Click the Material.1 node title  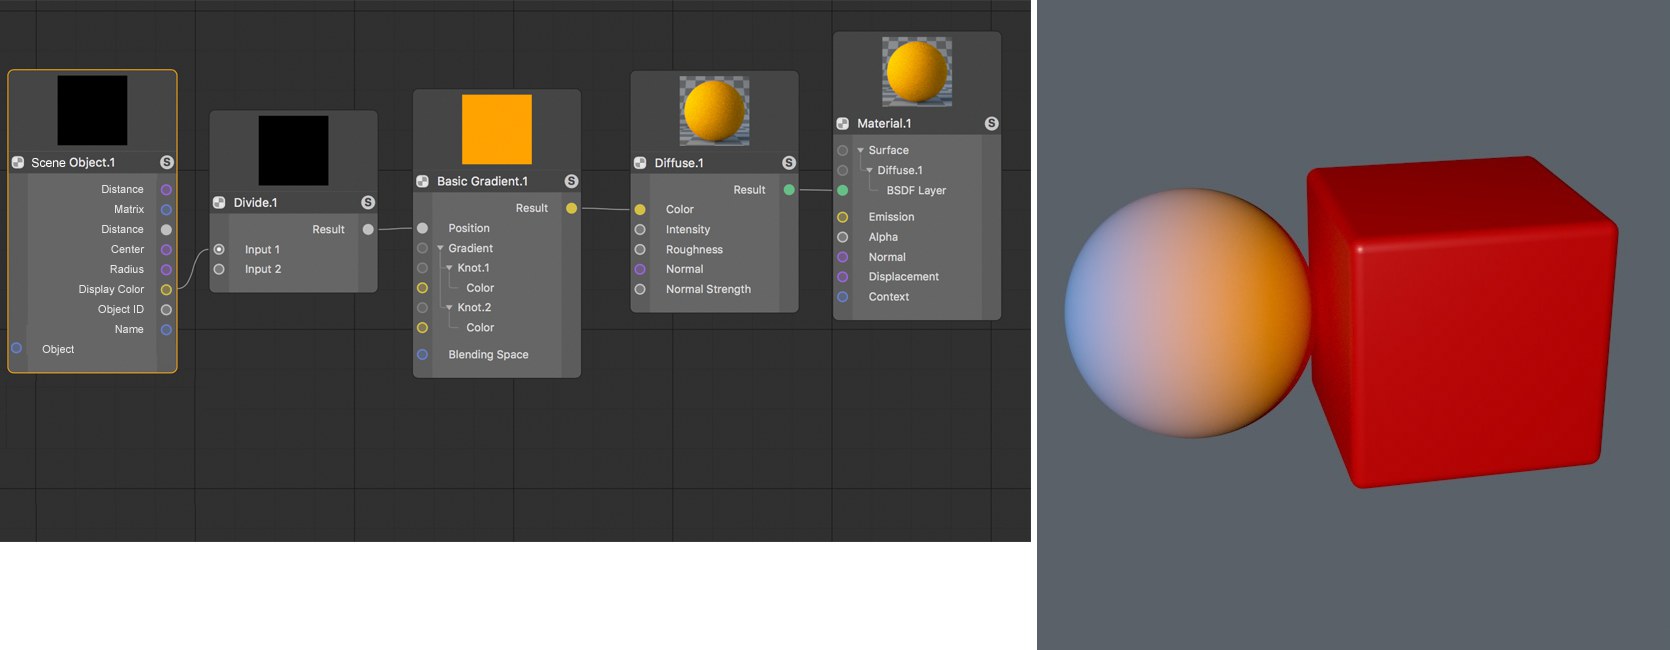click(884, 123)
